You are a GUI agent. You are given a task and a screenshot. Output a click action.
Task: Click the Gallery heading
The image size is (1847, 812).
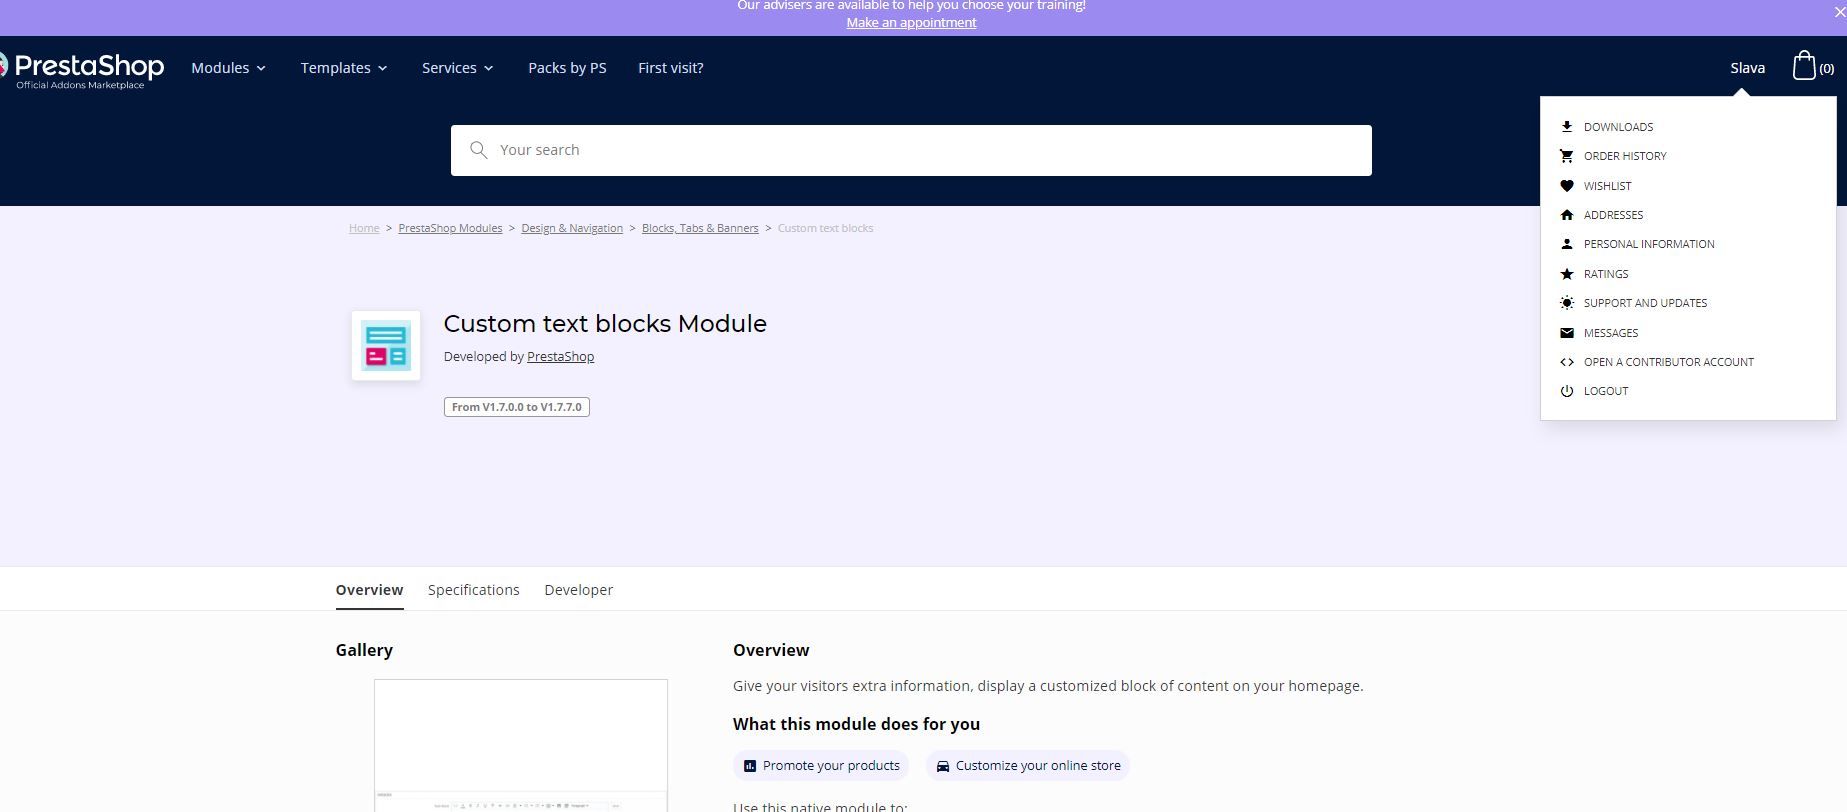[x=364, y=650]
